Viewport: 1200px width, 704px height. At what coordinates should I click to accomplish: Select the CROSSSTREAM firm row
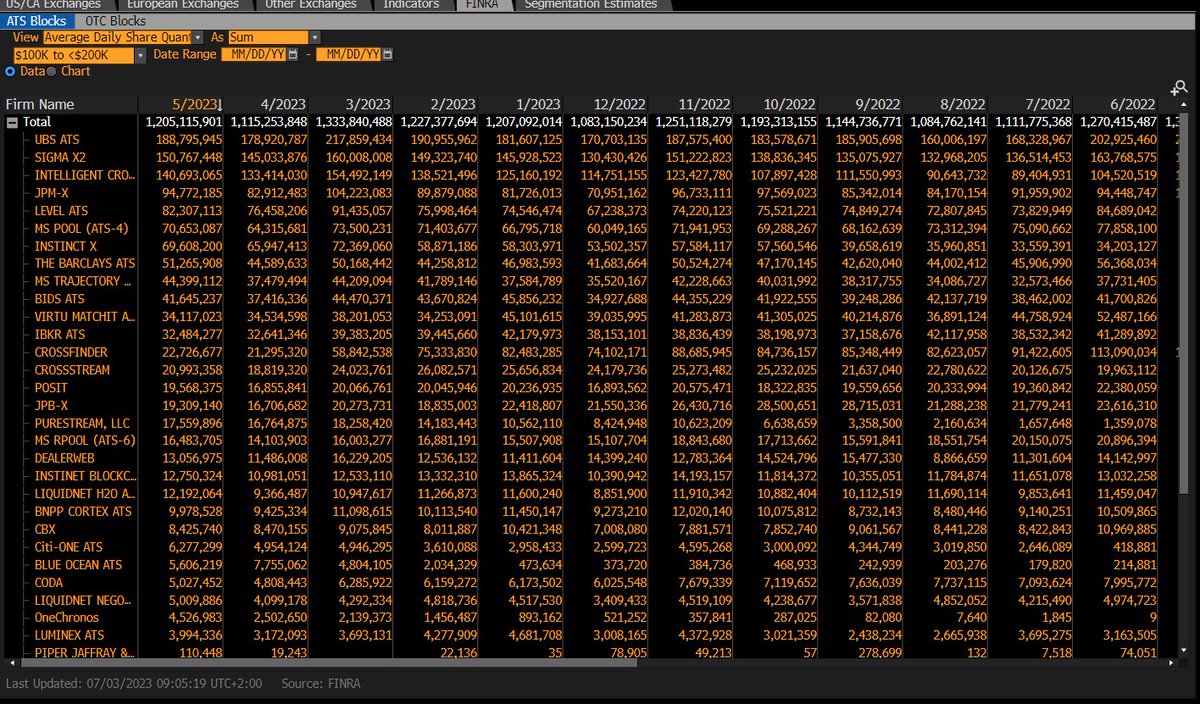(72, 370)
